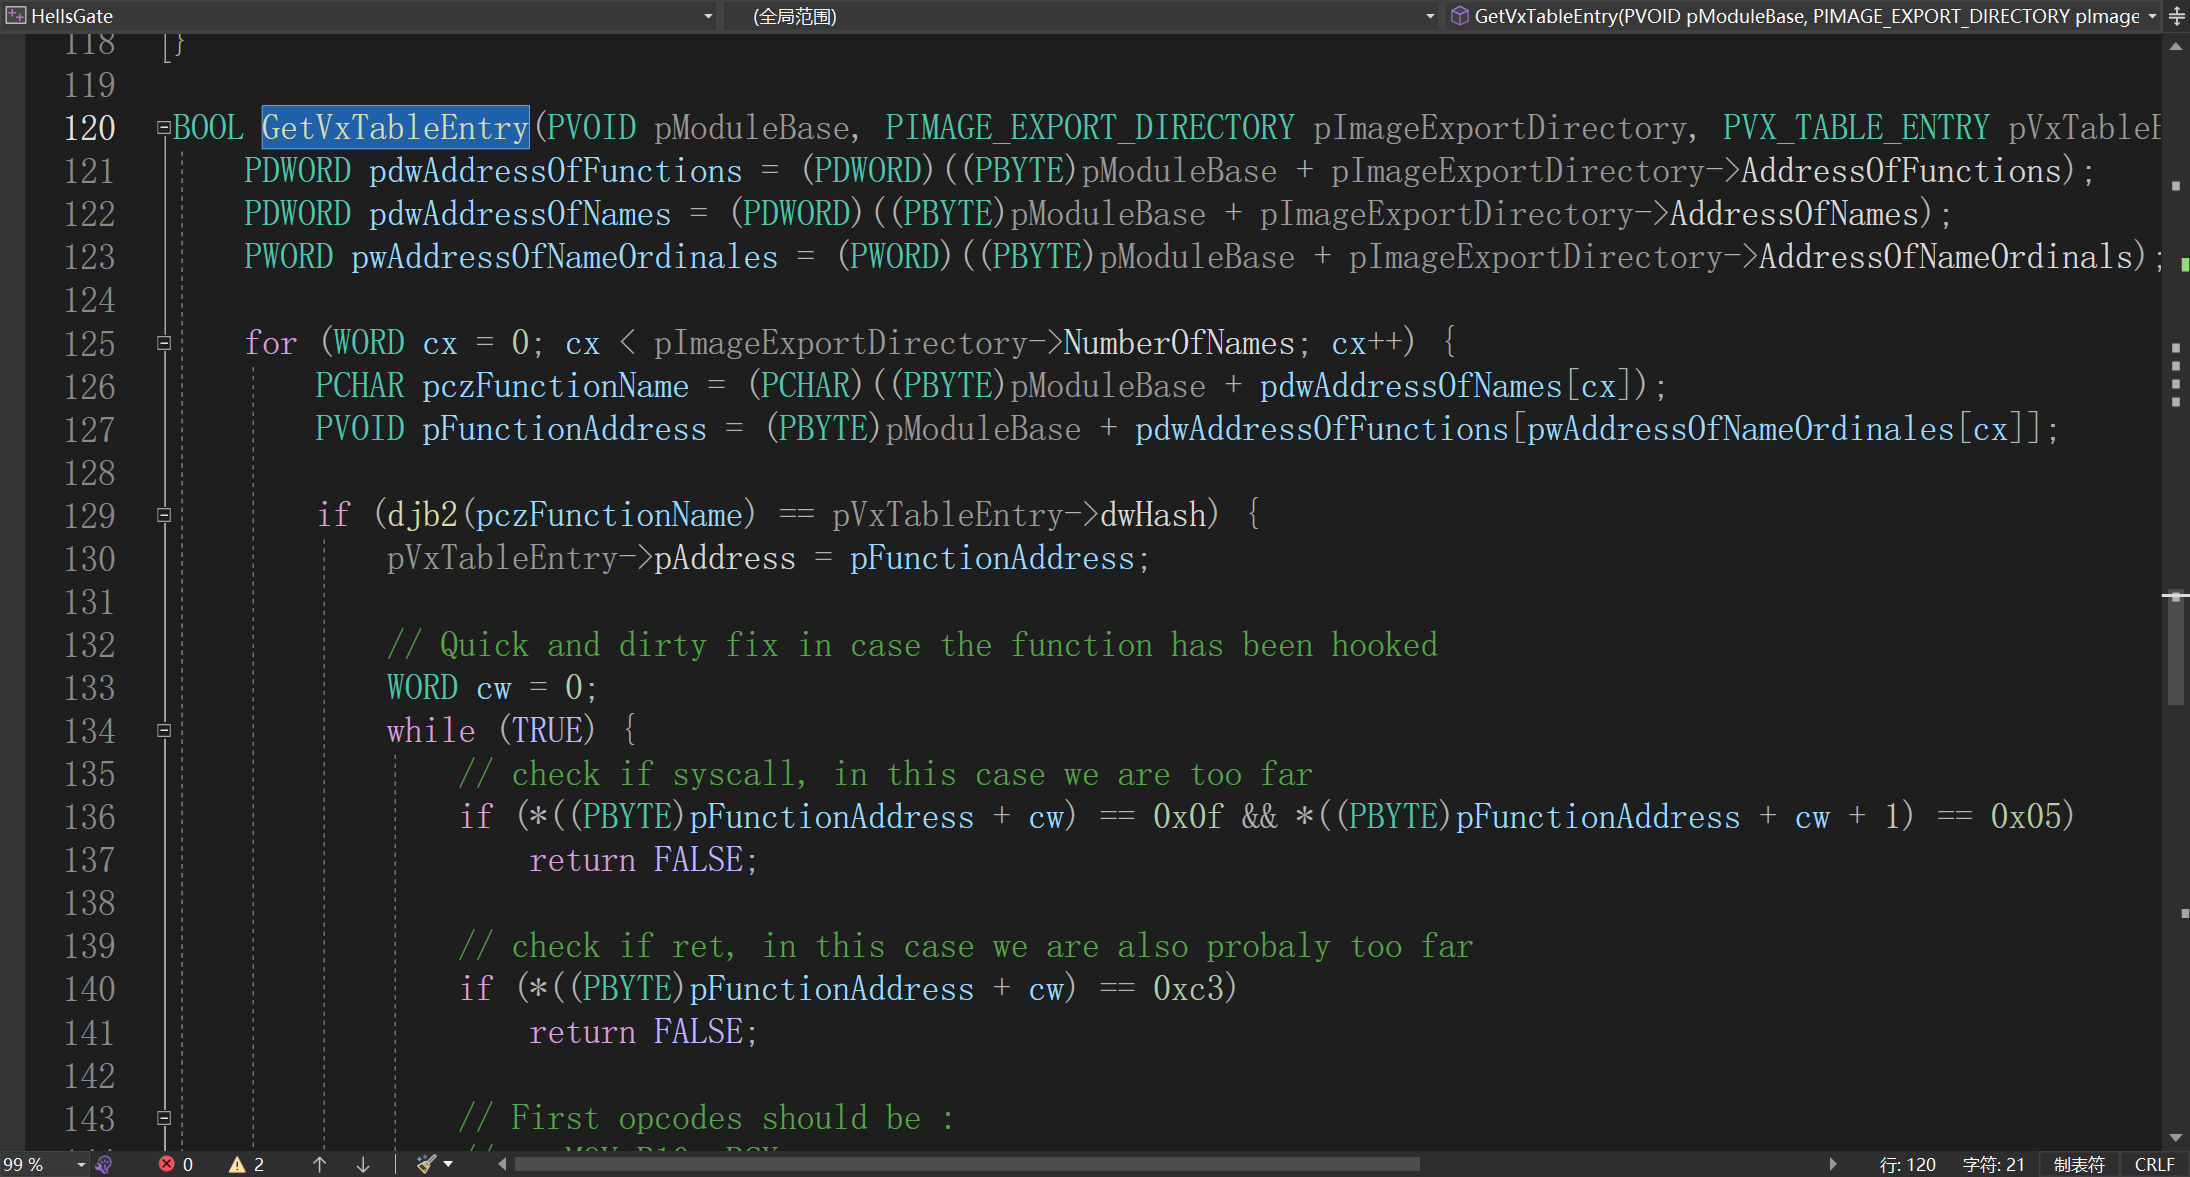Open the global scope (全局范围) dropdown
Image resolution: width=2190 pixels, height=1177 pixels.
1429,16
